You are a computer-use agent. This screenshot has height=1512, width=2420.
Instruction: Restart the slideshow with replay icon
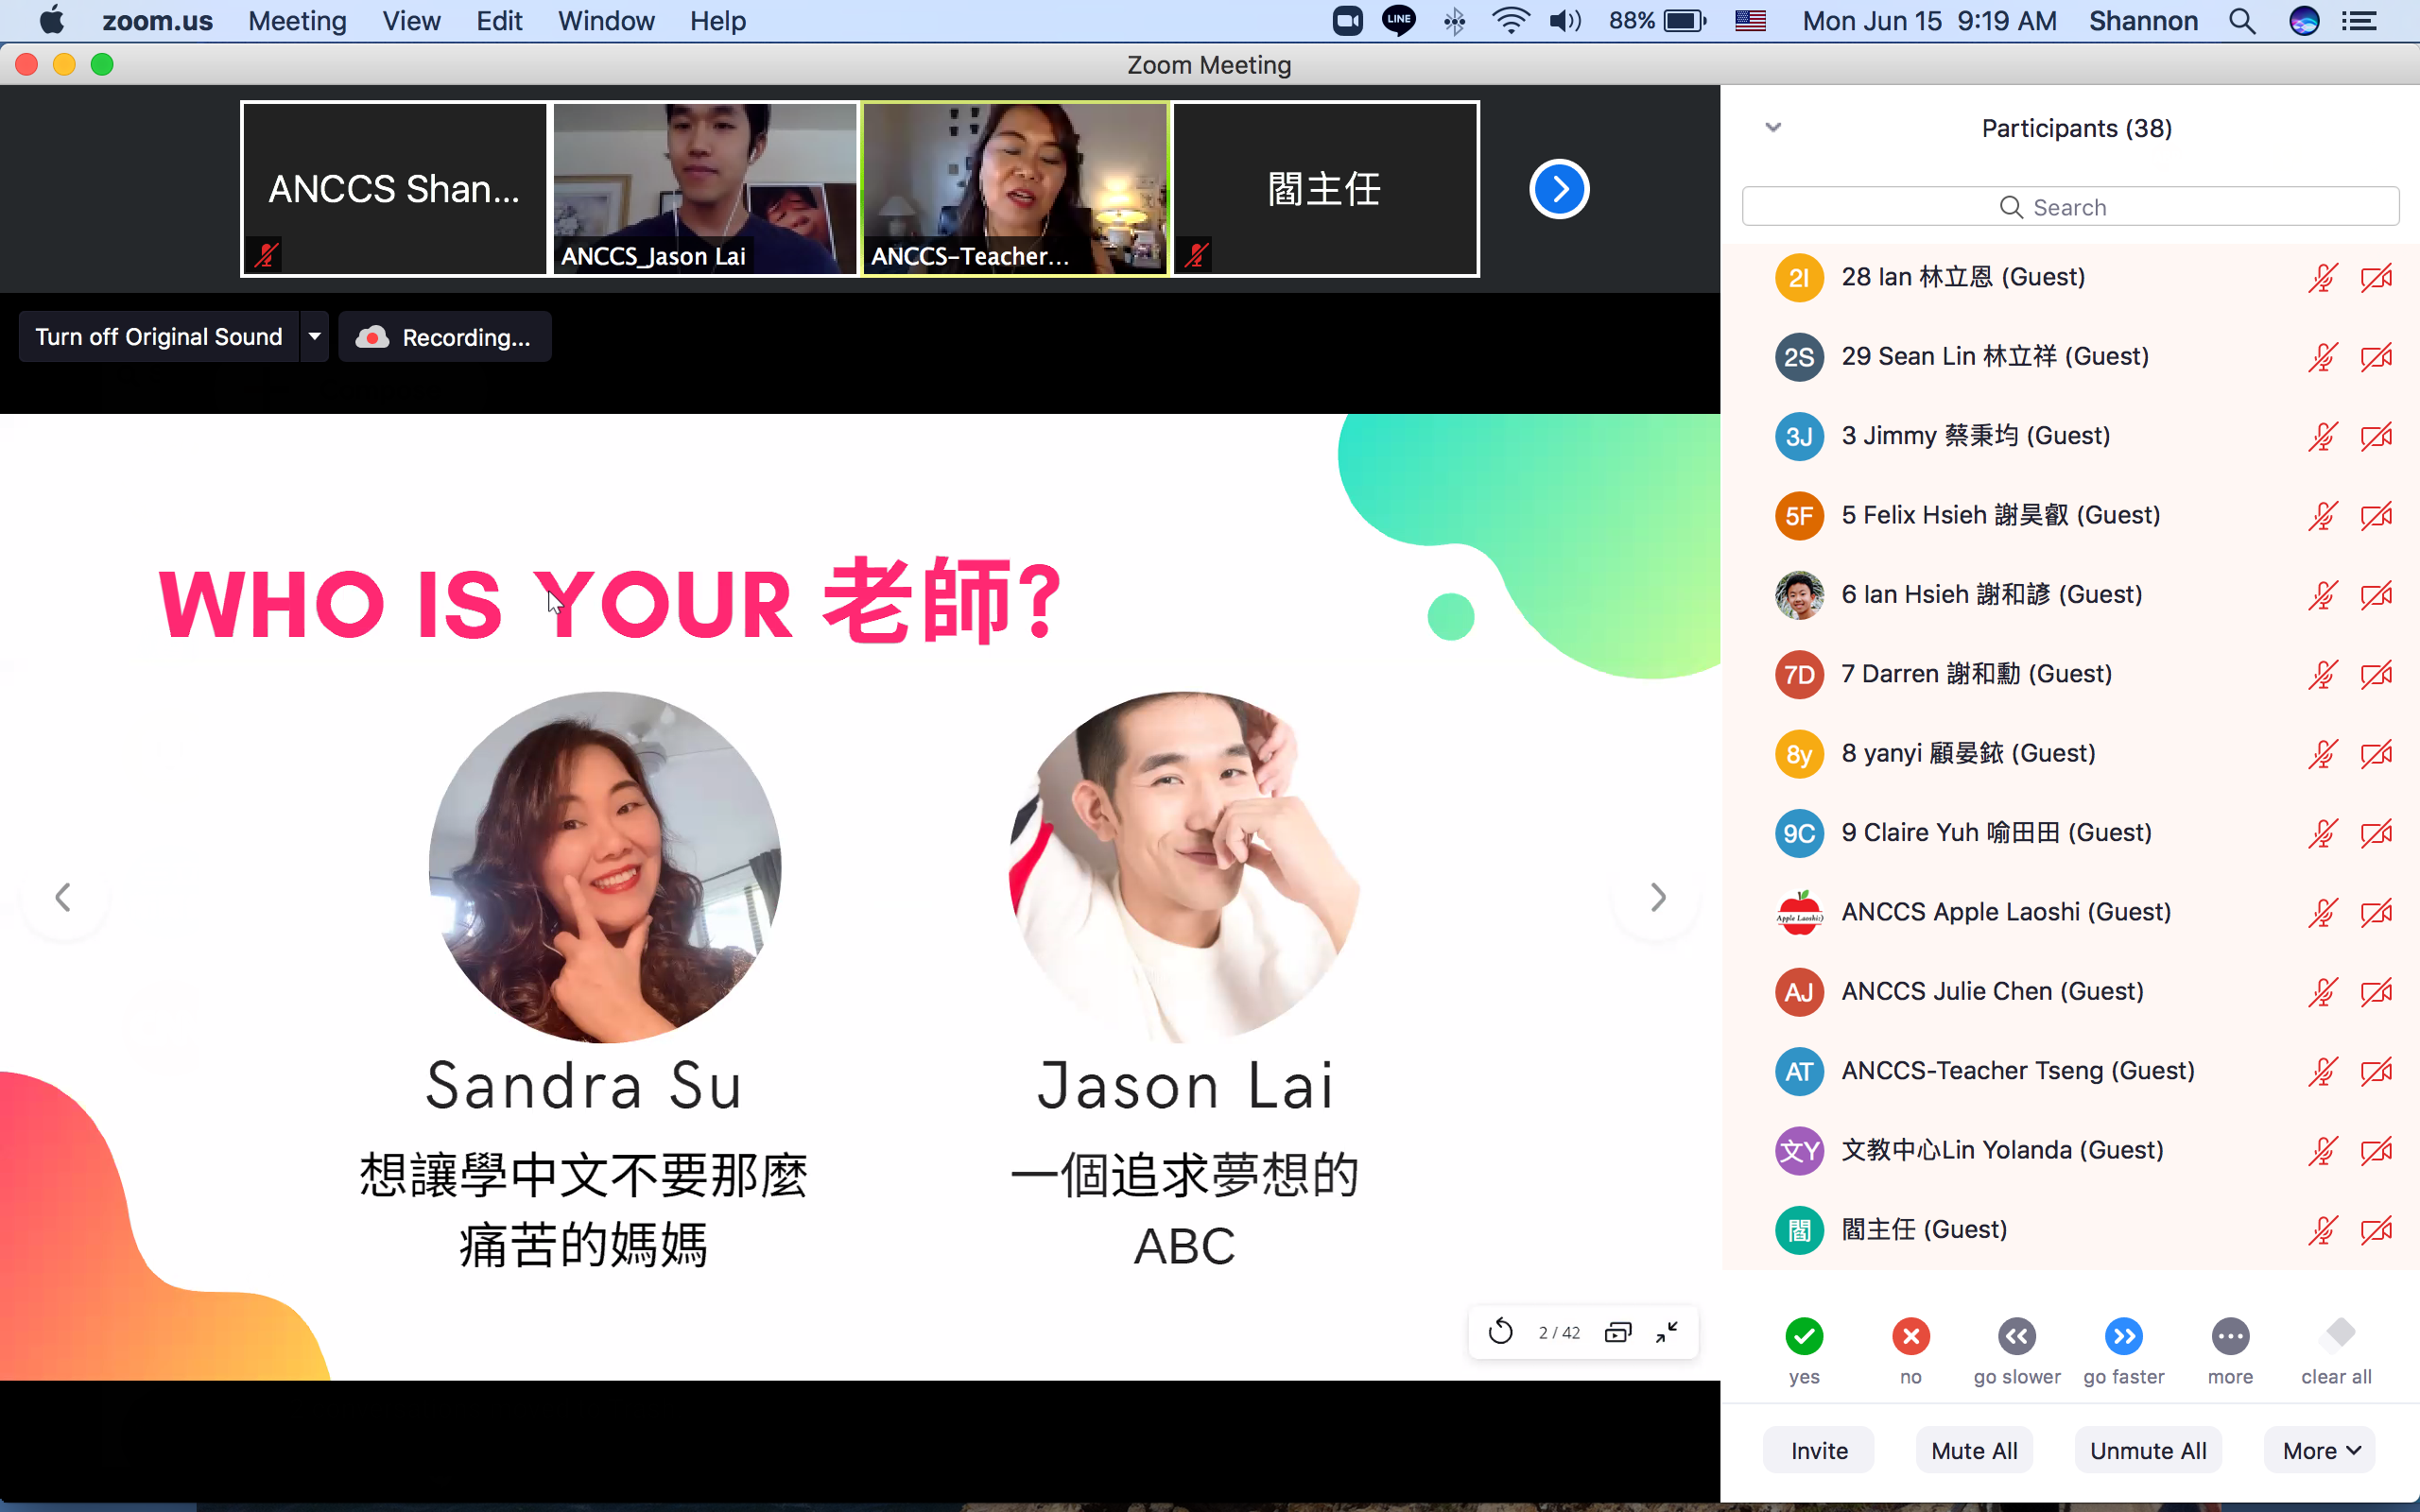1501,1331
